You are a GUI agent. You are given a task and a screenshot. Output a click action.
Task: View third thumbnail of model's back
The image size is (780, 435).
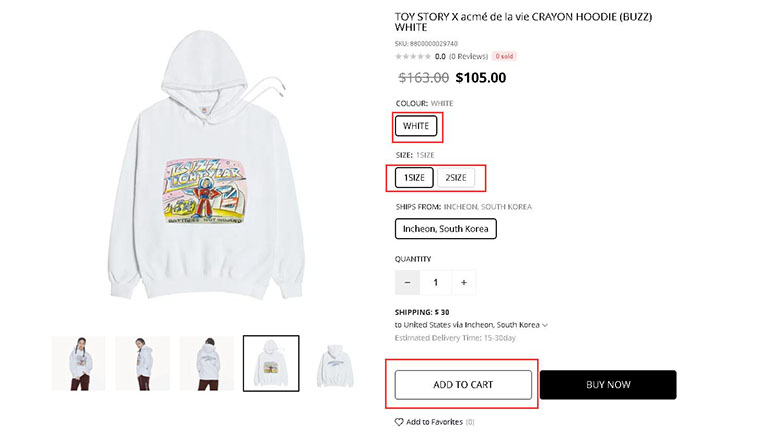pyautogui.click(x=207, y=363)
